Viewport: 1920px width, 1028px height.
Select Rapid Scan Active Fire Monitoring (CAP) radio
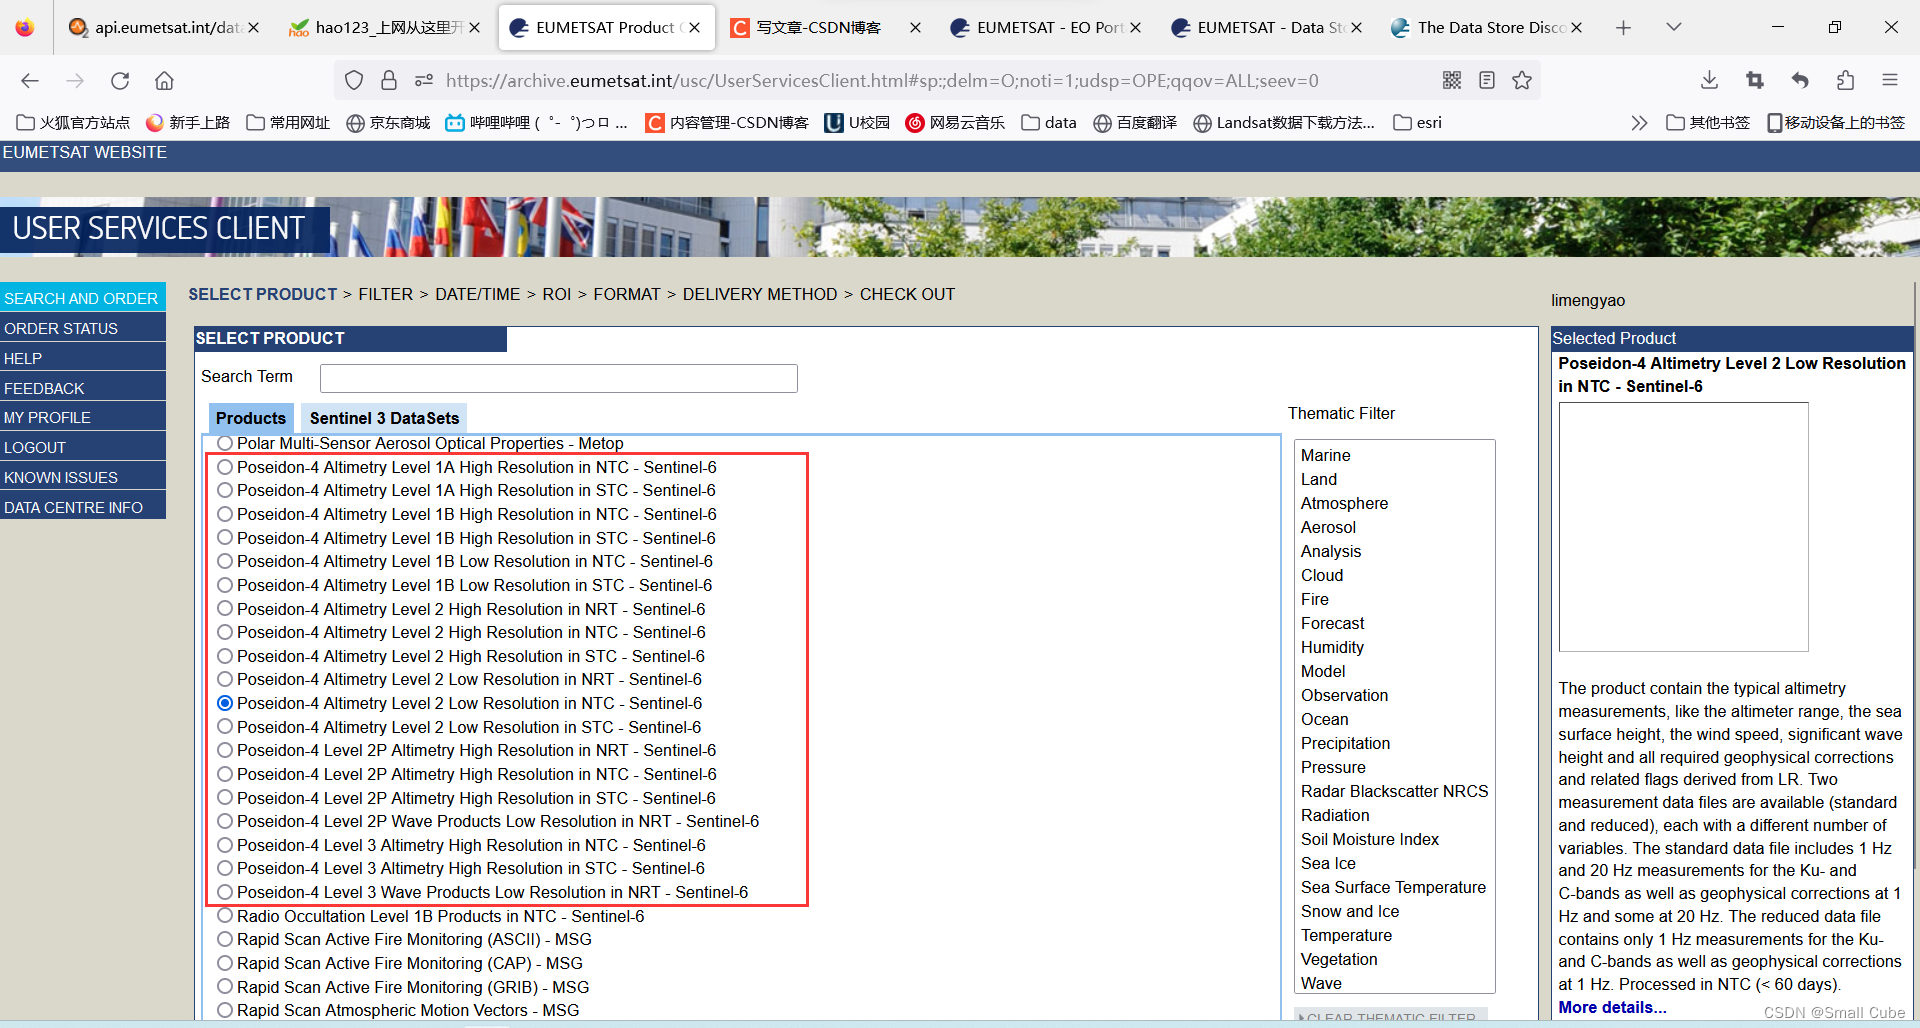click(225, 963)
